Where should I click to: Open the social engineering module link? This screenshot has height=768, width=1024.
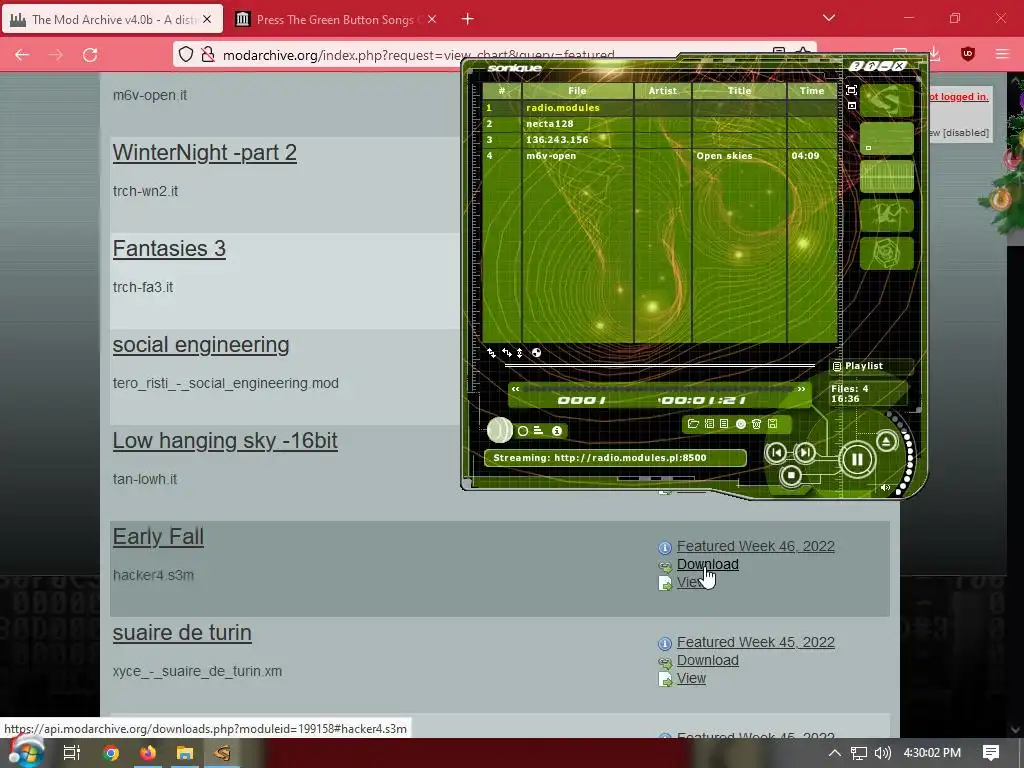200,345
